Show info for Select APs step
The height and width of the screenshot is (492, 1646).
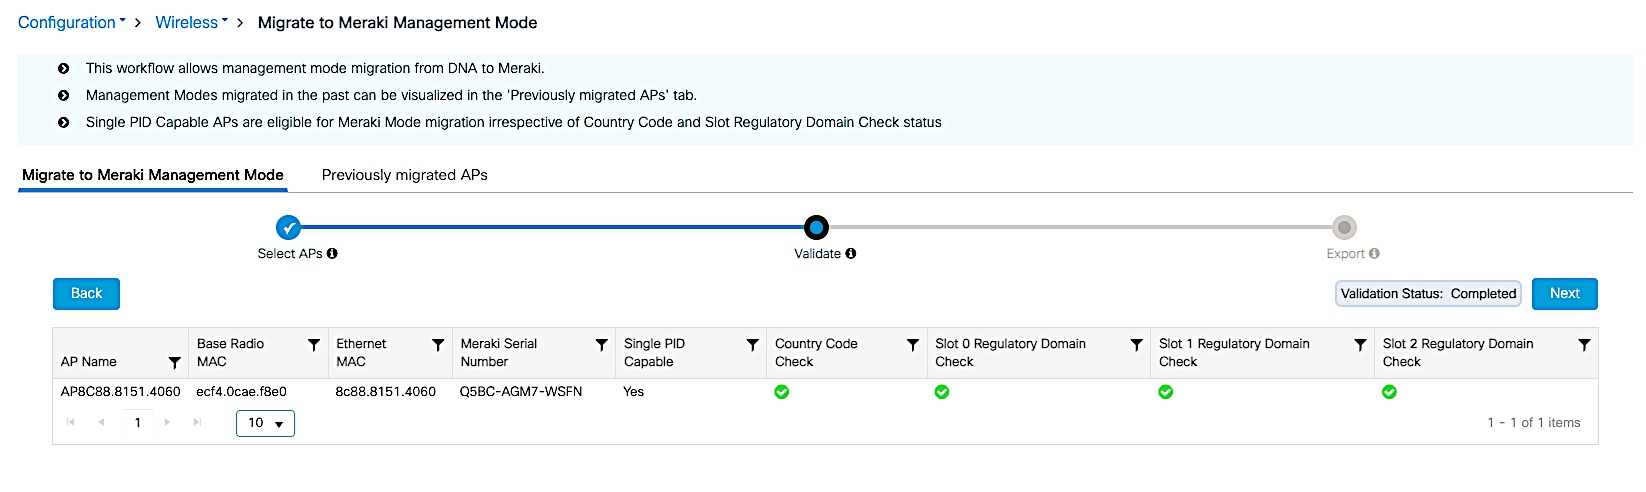(x=332, y=254)
